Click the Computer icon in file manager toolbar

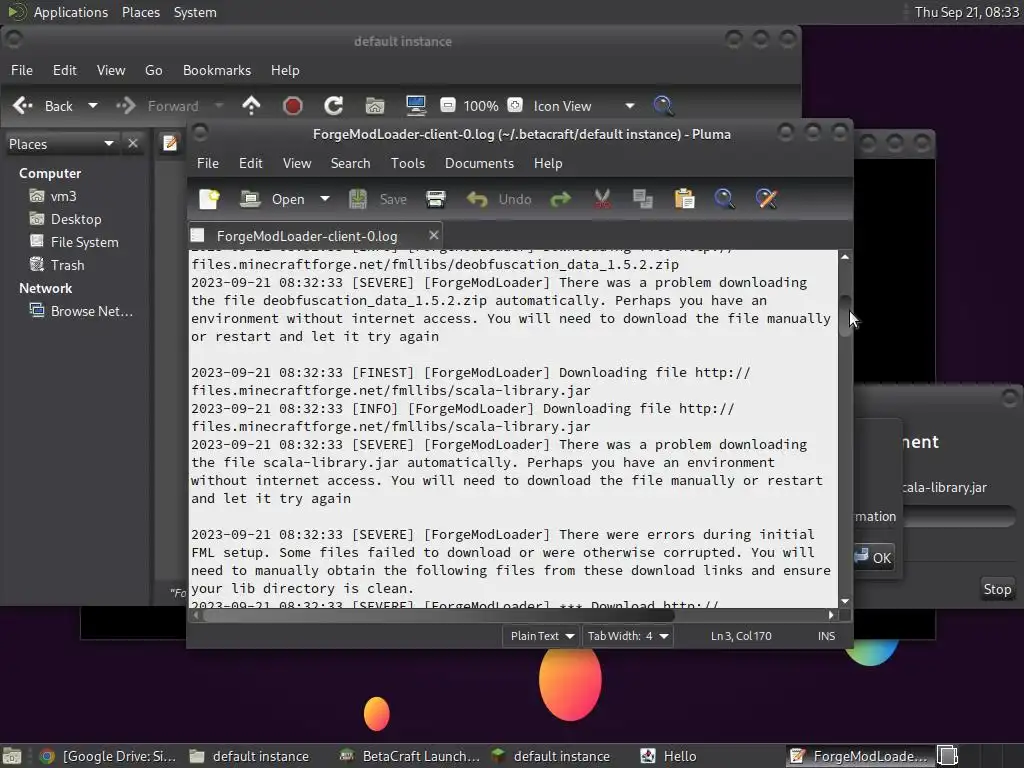pyautogui.click(x=416, y=106)
